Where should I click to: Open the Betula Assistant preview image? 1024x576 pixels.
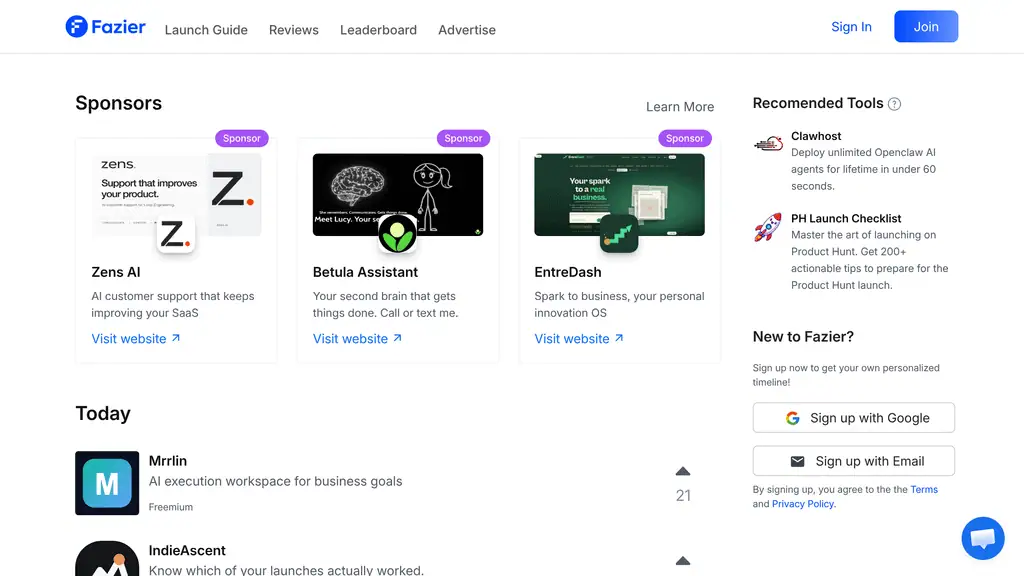click(398, 195)
